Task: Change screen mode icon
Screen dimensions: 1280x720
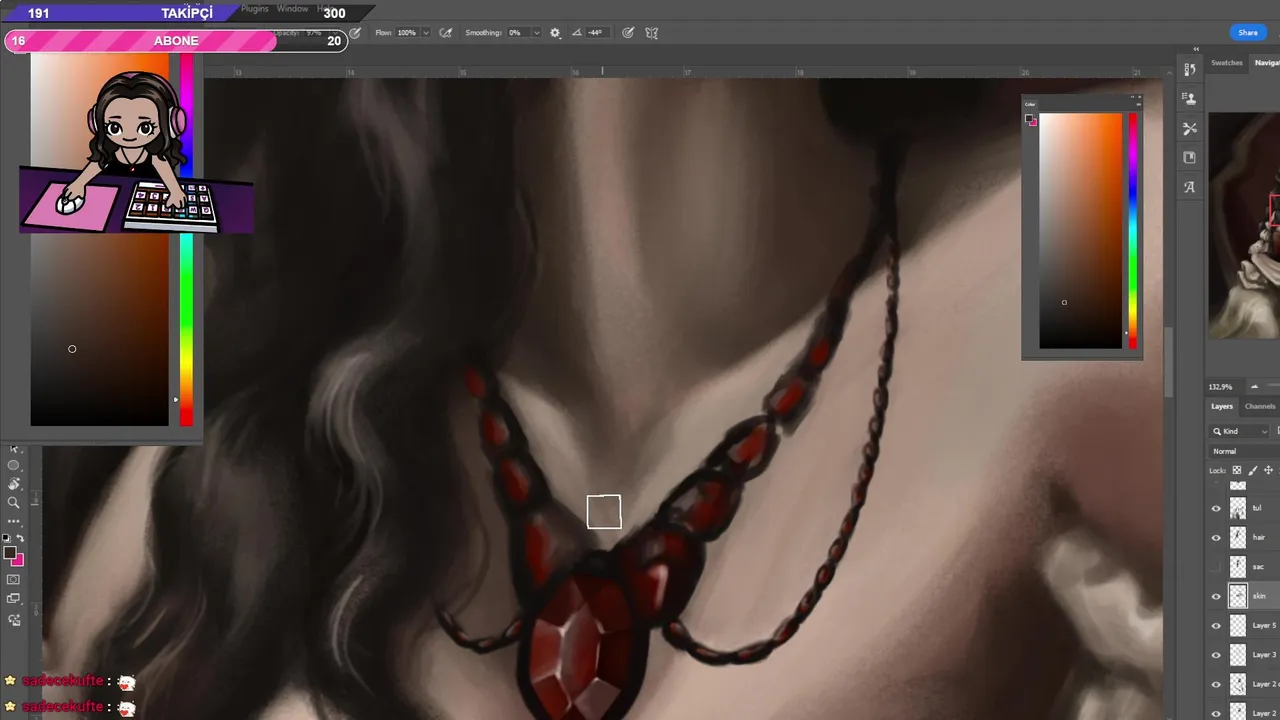Action: pyautogui.click(x=13, y=599)
